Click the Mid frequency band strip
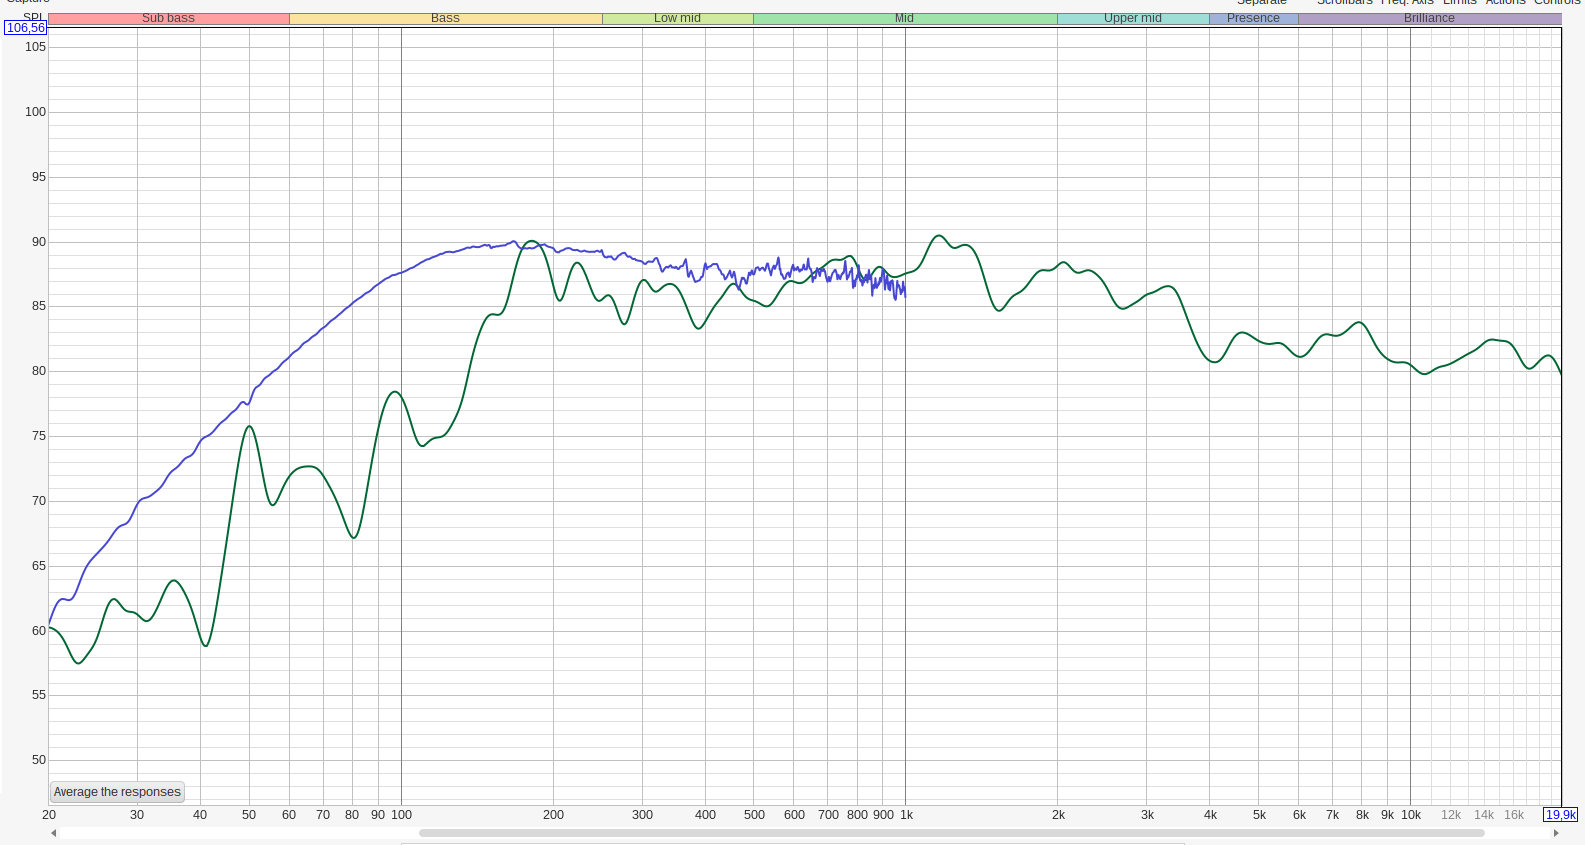This screenshot has width=1585, height=845. 905,18
